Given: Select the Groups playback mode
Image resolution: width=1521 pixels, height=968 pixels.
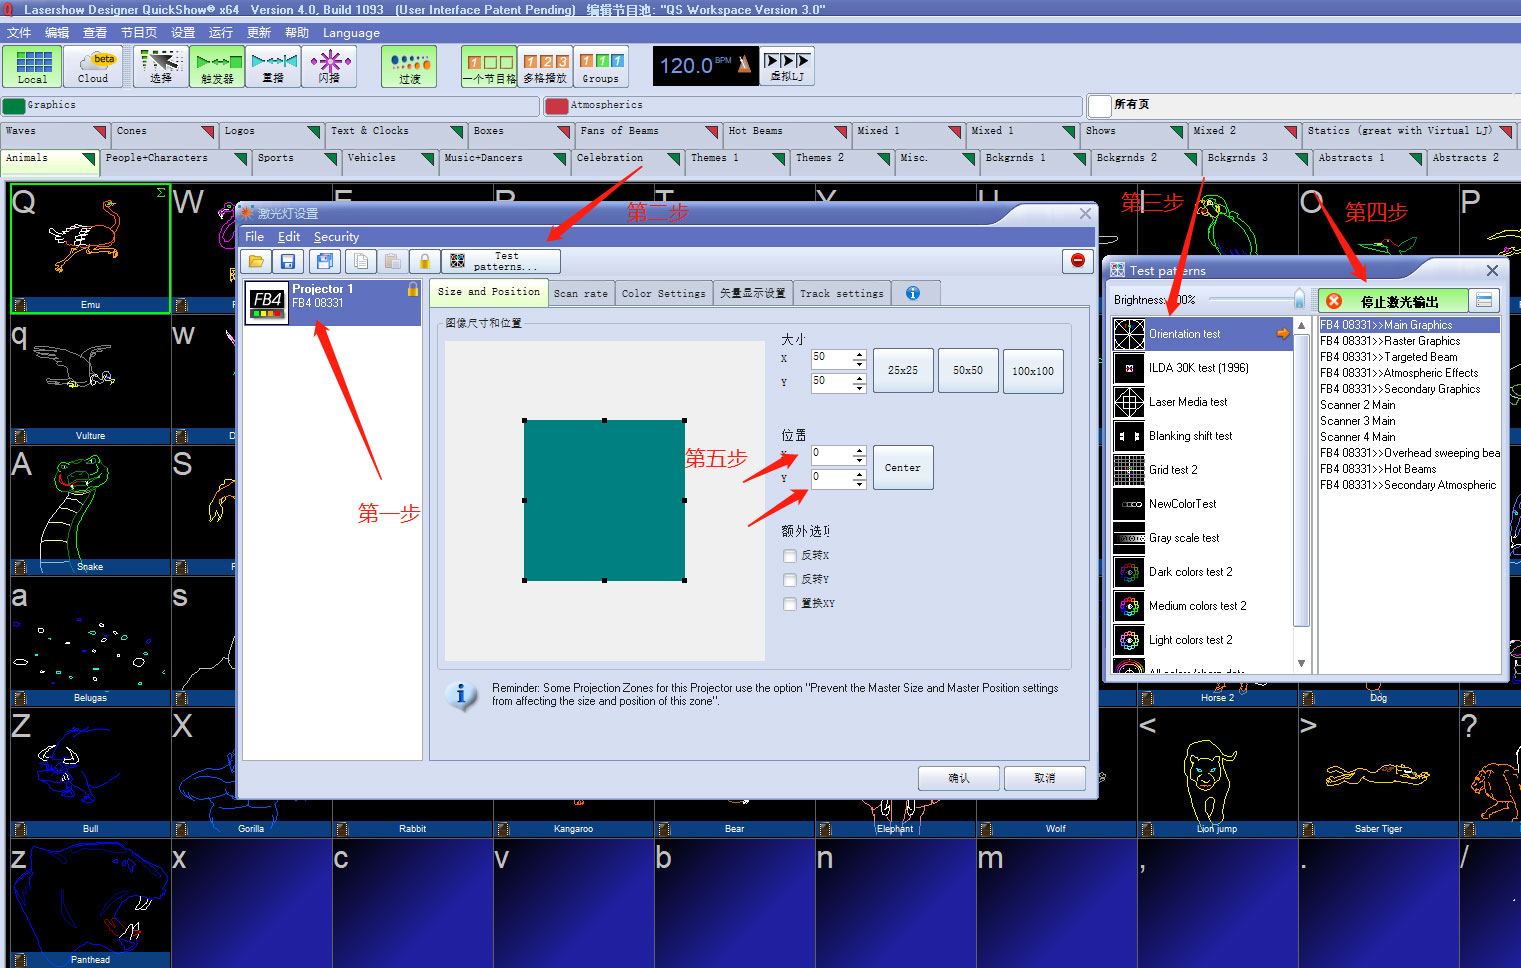Looking at the screenshot, I should (x=601, y=66).
